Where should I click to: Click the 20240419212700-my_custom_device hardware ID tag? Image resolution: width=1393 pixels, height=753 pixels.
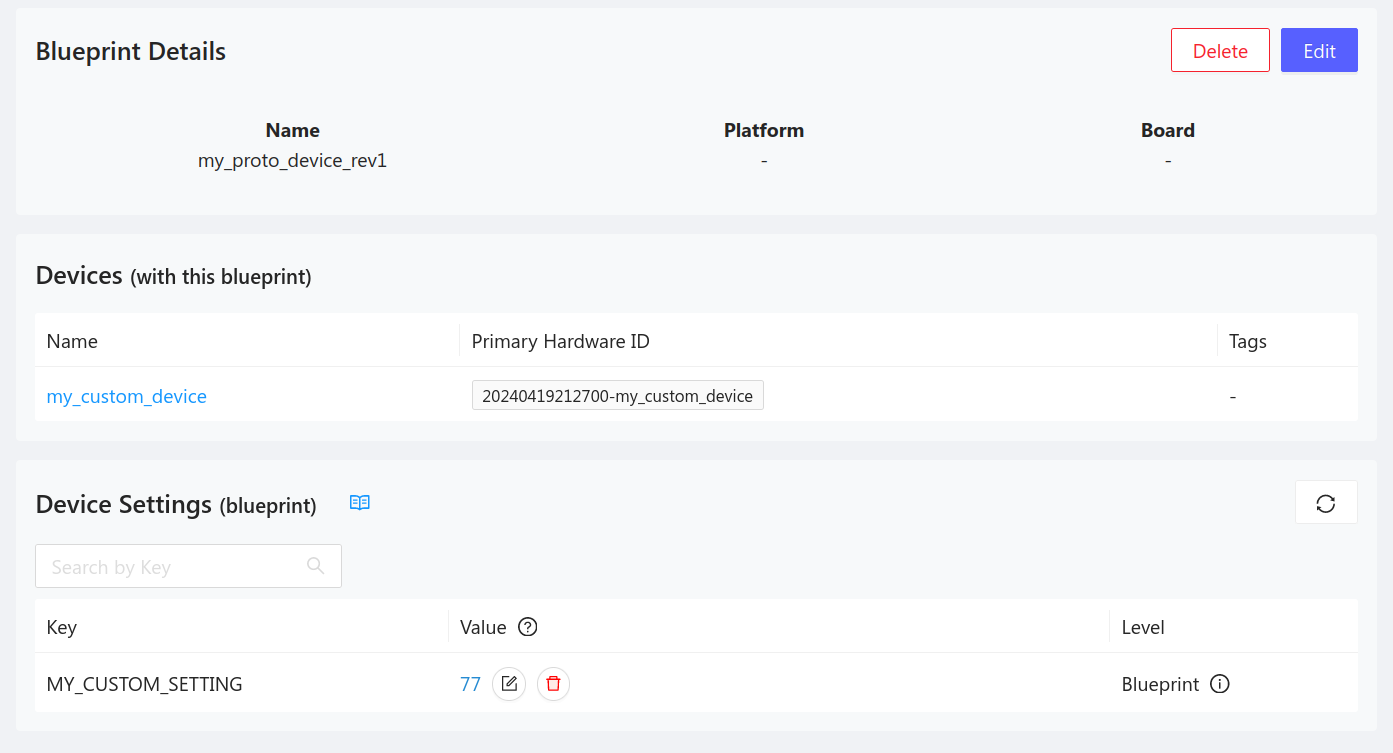pyautogui.click(x=617, y=396)
